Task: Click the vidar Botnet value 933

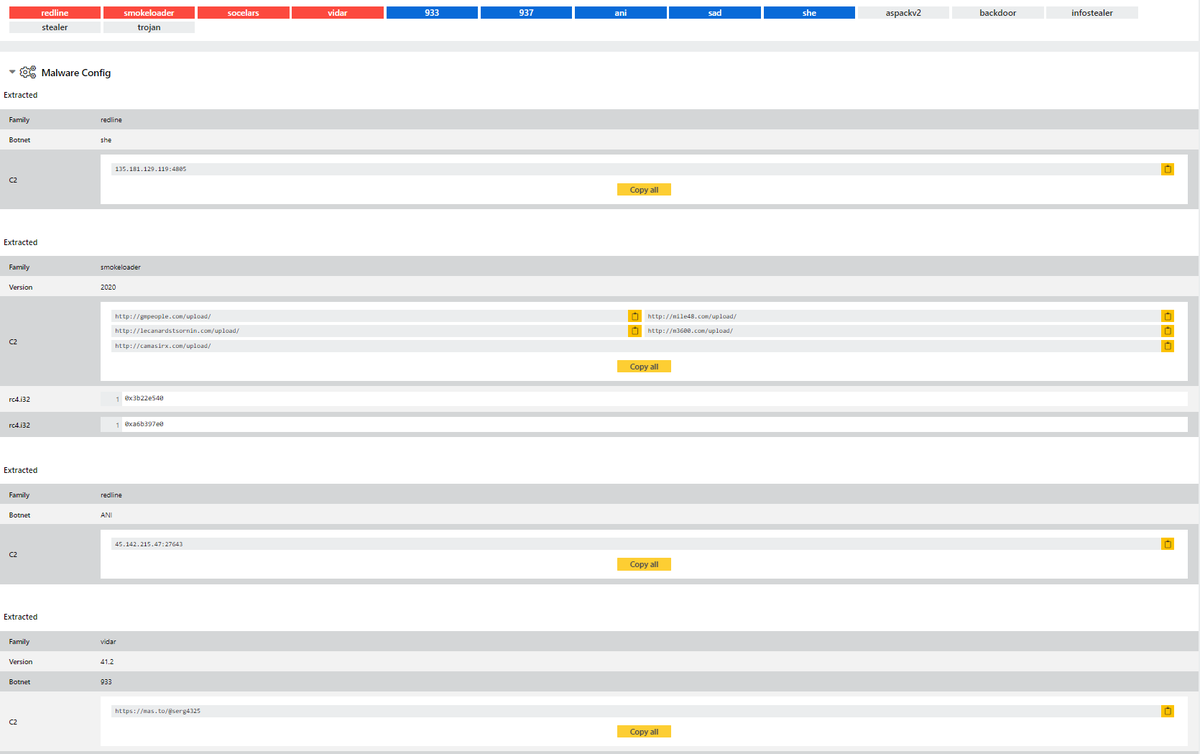Action: (106, 681)
